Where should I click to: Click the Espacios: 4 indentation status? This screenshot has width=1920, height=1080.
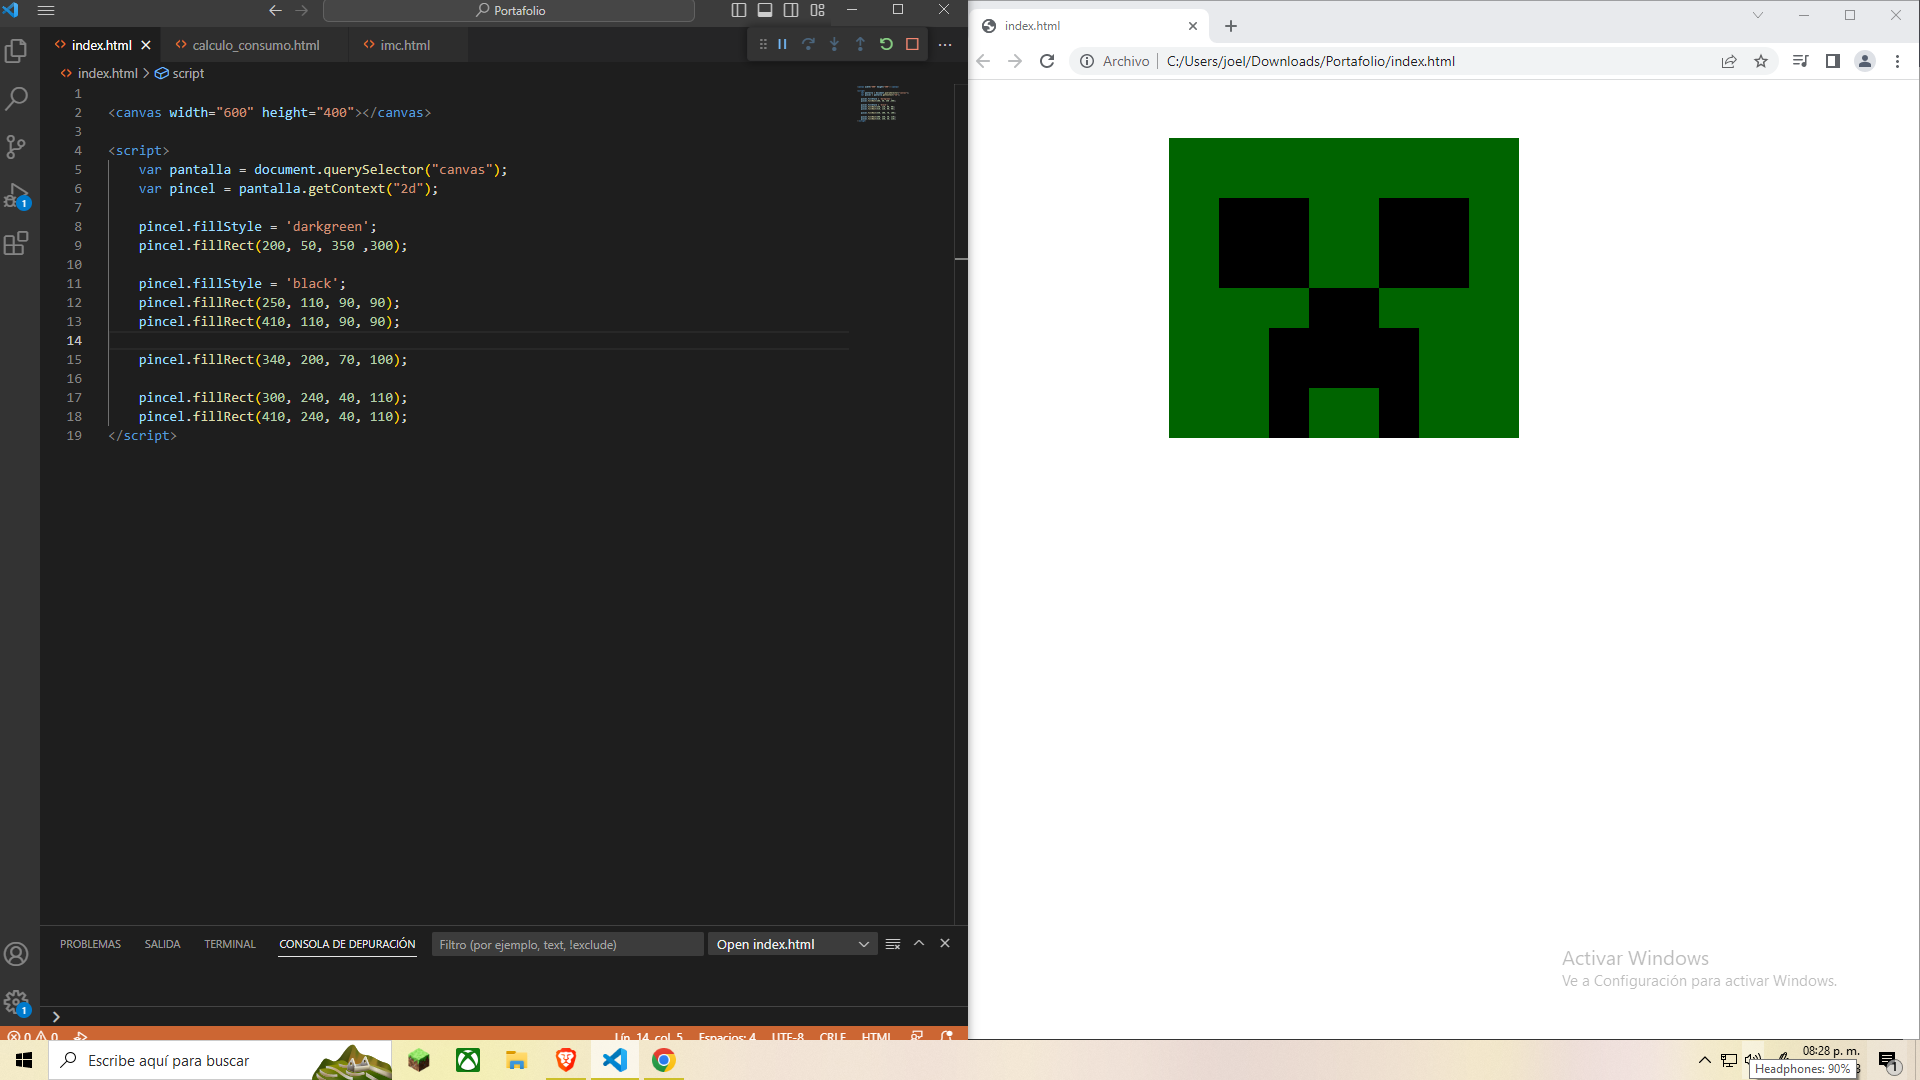pos(727,1036)
